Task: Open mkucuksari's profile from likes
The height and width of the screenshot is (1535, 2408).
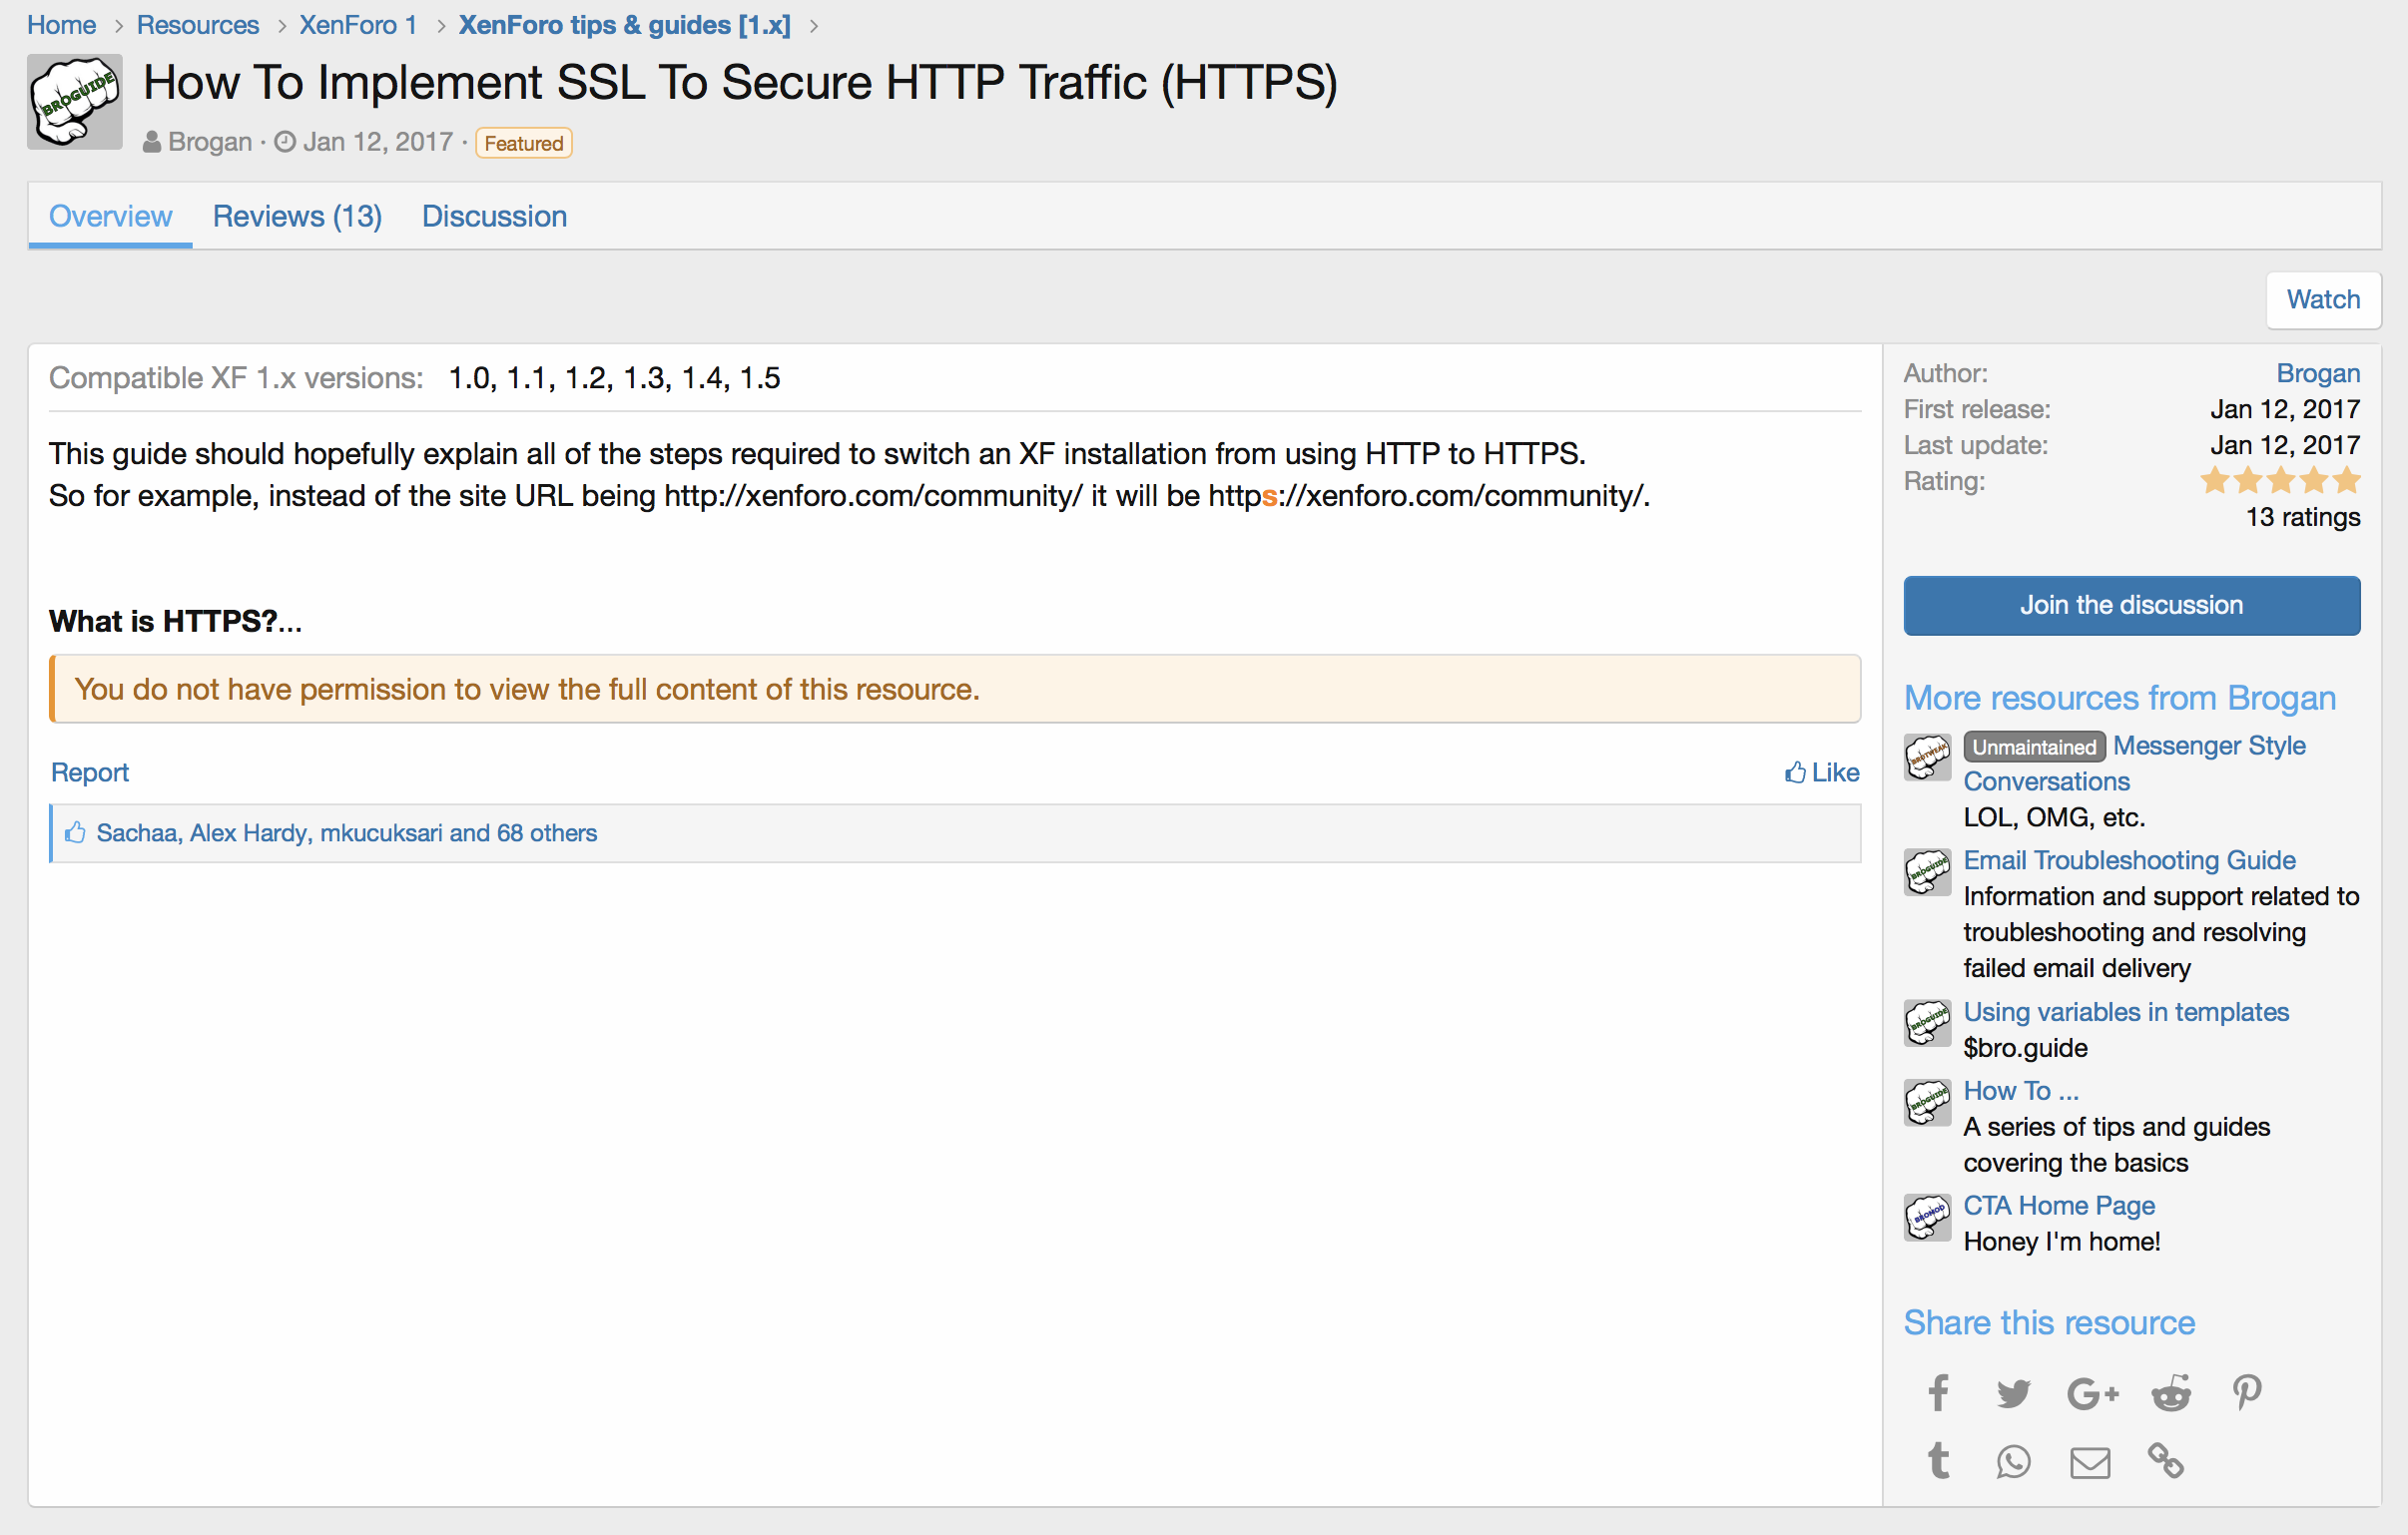Action: tap(380, 833)
